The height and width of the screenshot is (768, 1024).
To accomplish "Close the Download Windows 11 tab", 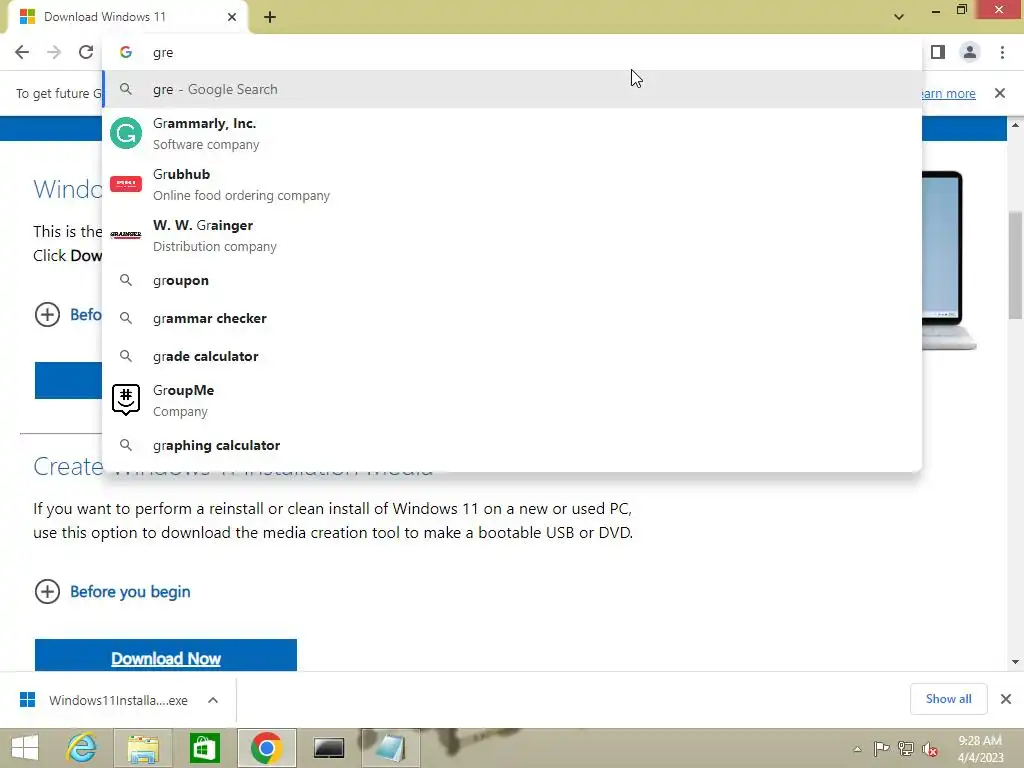I will [x=232, y=17].
